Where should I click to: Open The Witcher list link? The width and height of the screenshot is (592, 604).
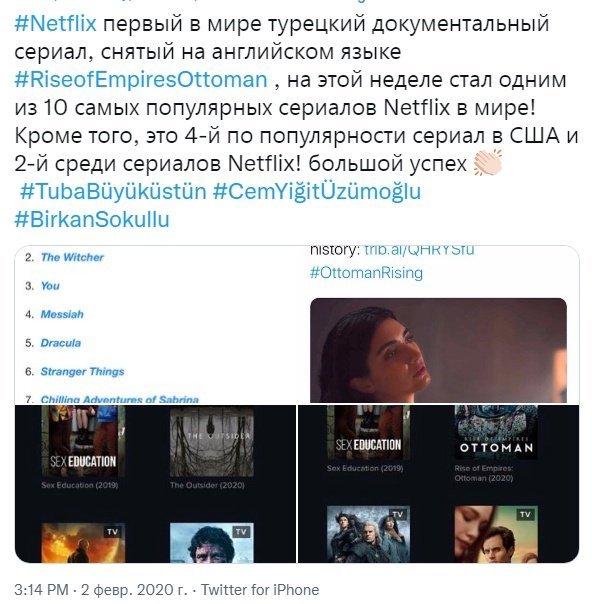pyautogui.click(x=72, y=257)
